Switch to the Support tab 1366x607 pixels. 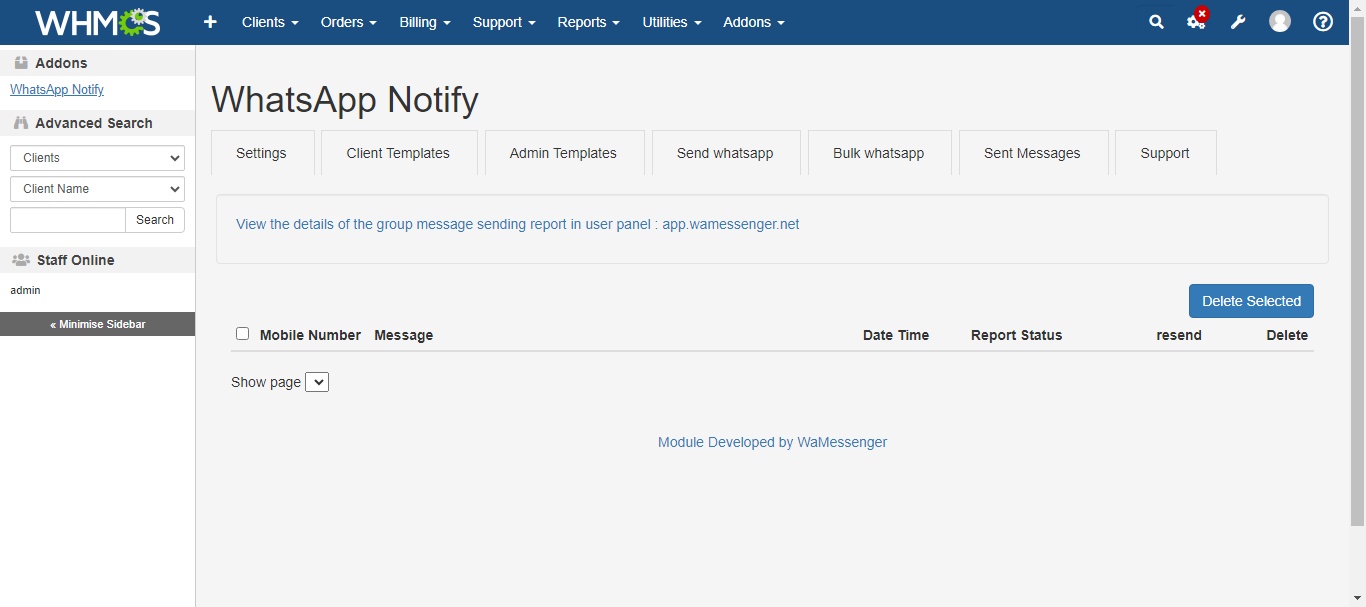coord(1166,153)
